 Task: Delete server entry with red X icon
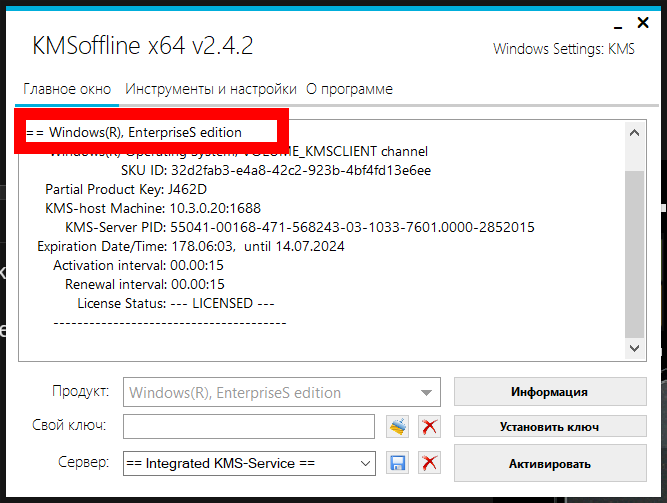tap(429, 463)
